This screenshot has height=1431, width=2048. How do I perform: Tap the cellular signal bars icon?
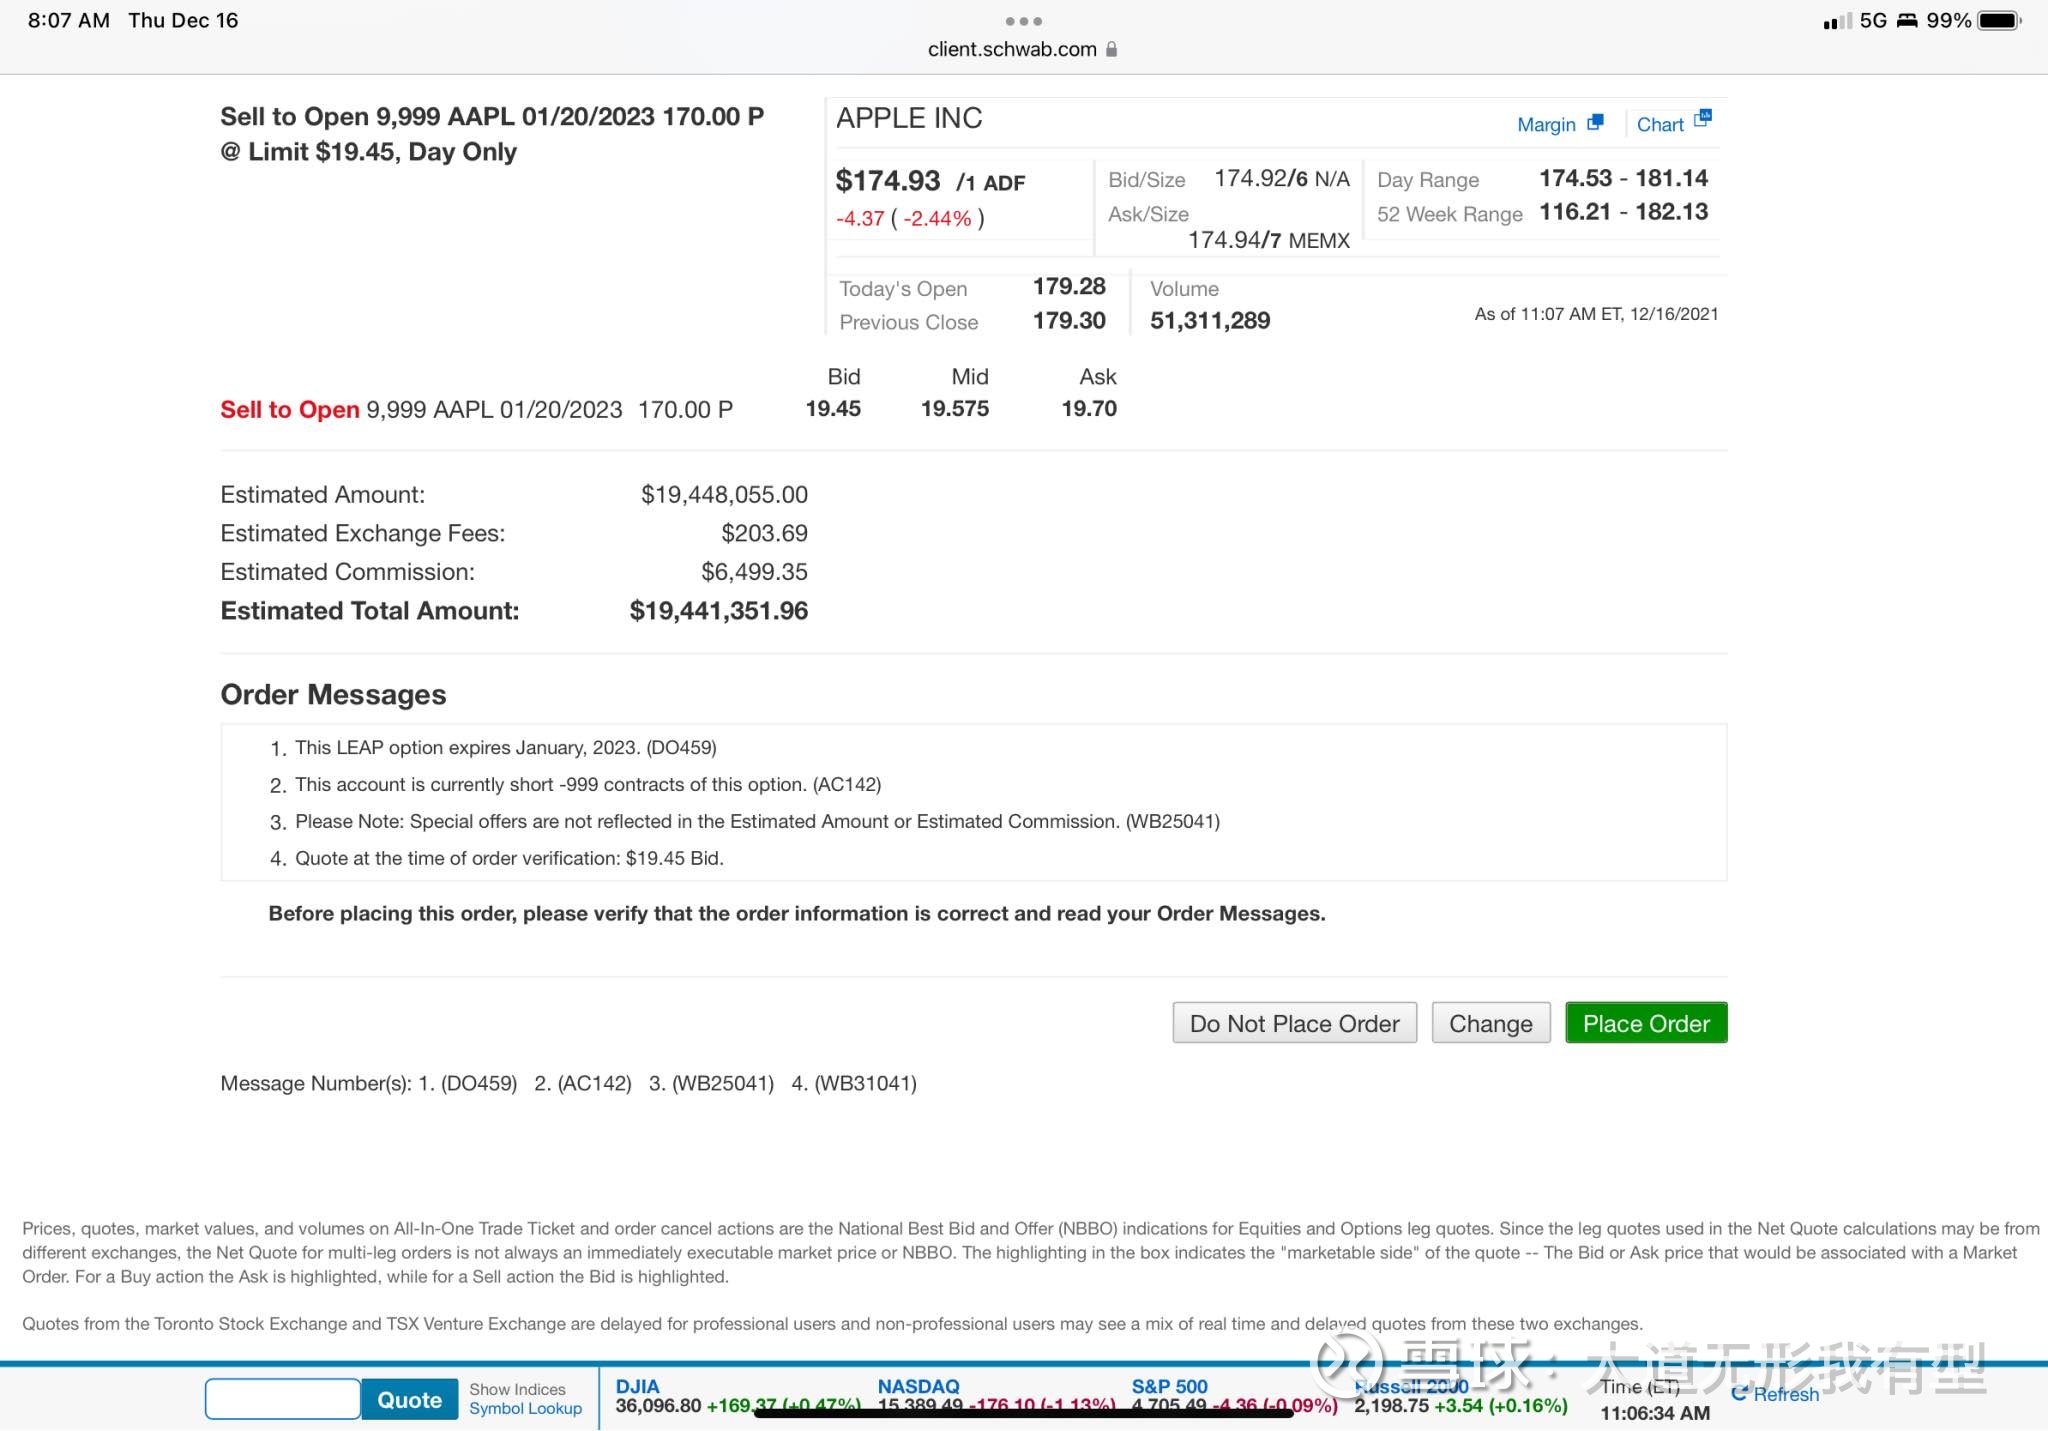[1836, 21]
